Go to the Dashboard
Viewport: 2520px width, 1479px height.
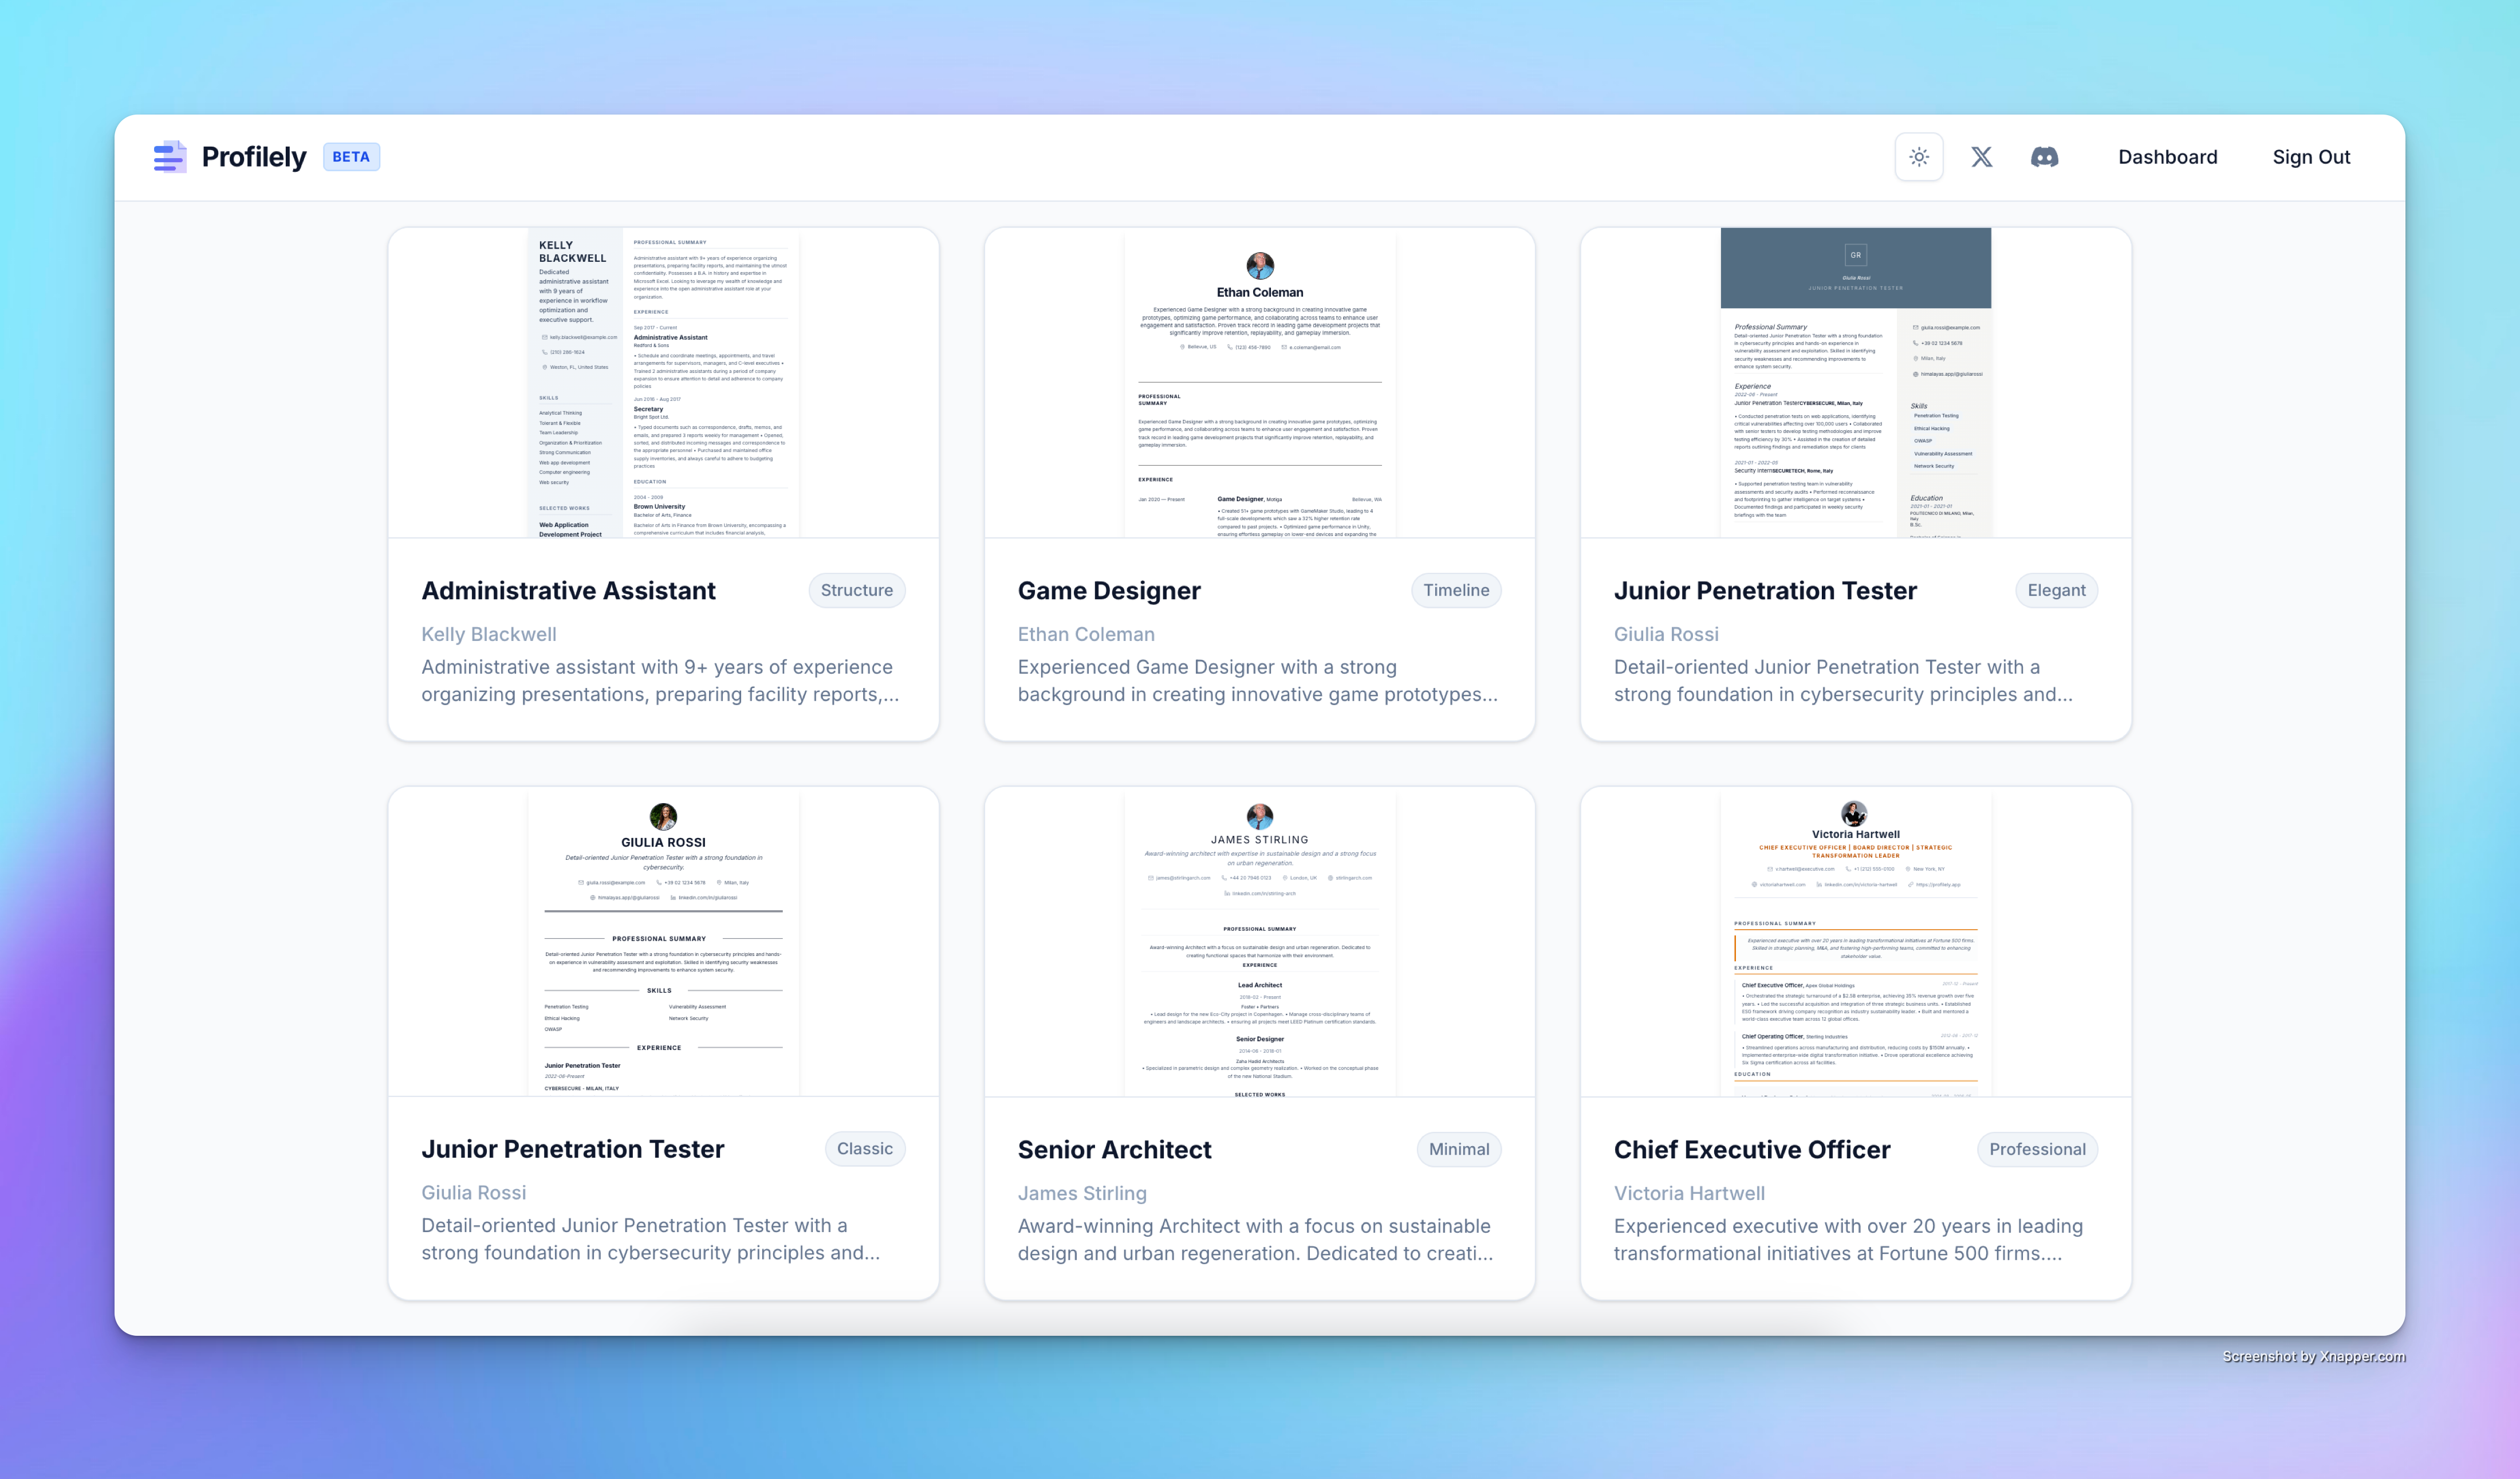coord(2168,157)
